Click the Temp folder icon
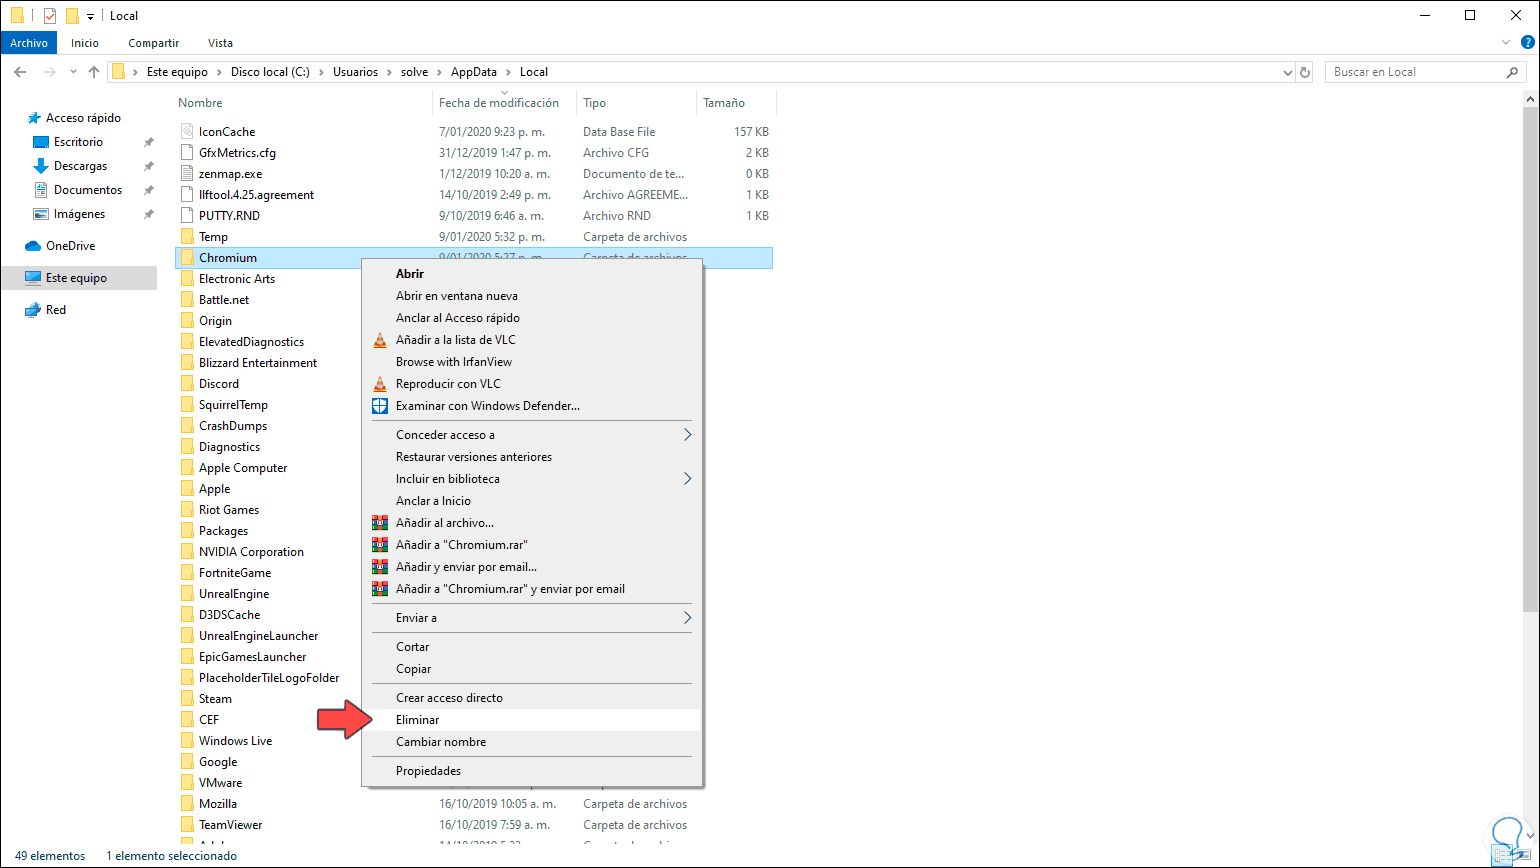Screen dimensions: 1540x868 pos(187,237)
